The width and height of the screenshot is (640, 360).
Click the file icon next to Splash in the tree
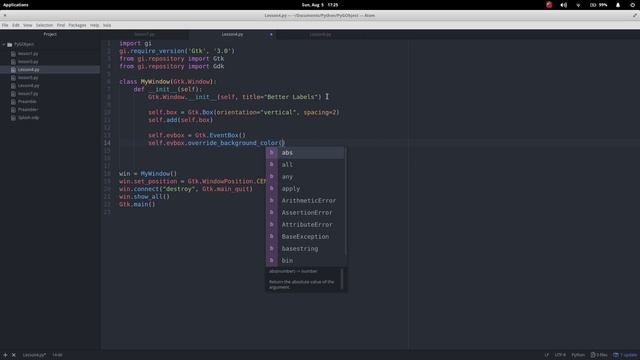(x=13, y=118)
